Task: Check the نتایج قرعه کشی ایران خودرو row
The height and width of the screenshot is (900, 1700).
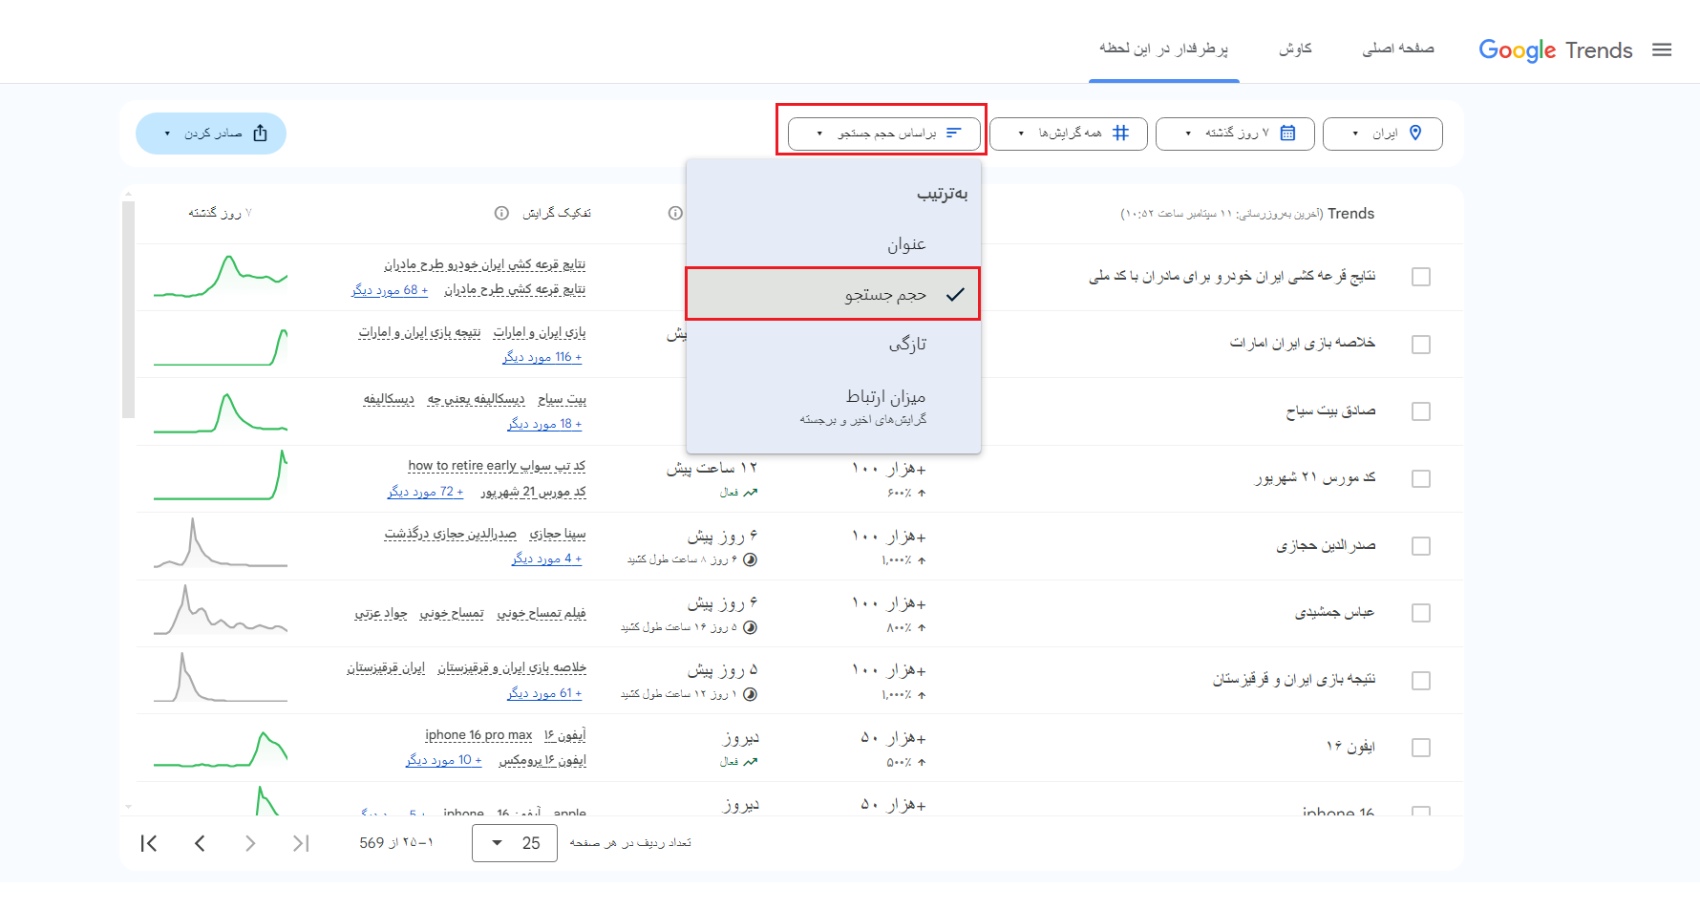Action: [x=1420, y=277]
